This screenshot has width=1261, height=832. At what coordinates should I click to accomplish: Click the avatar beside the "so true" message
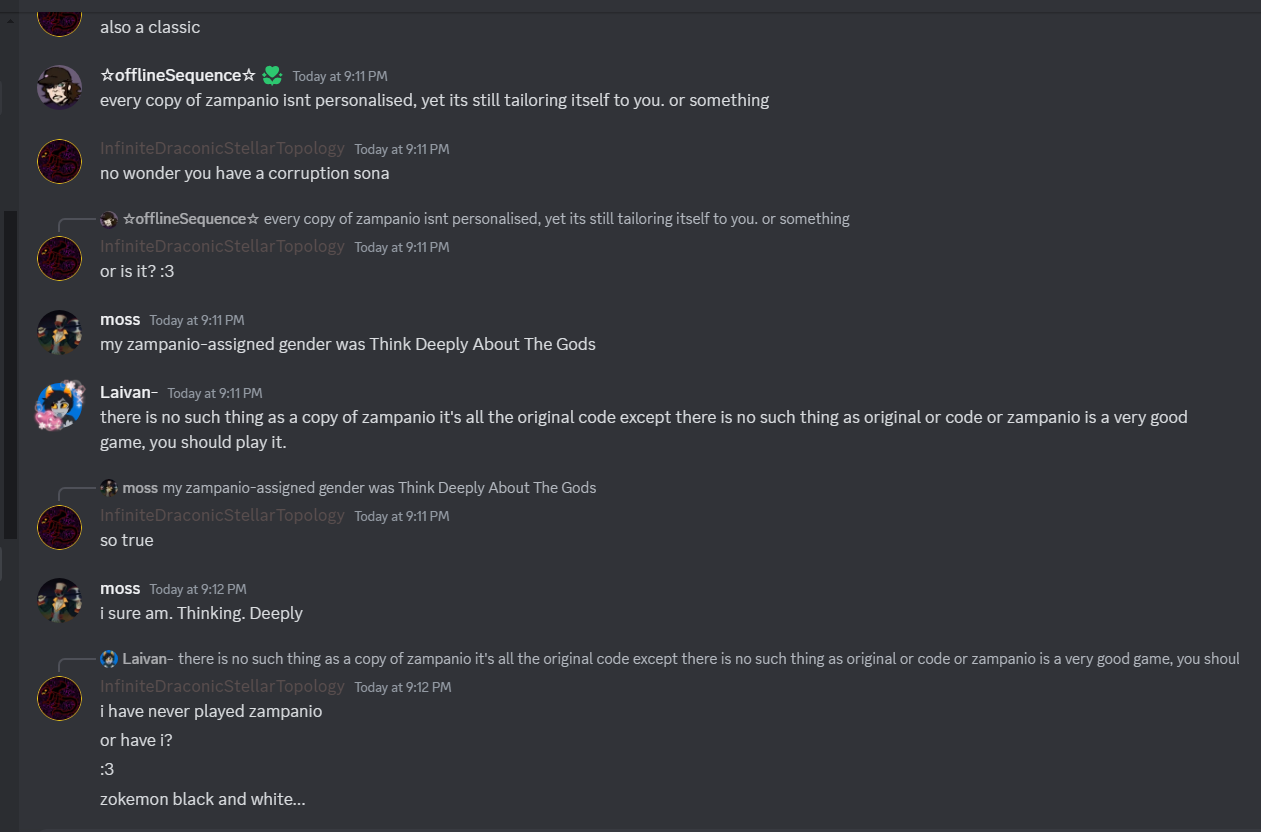pos(59,527)
